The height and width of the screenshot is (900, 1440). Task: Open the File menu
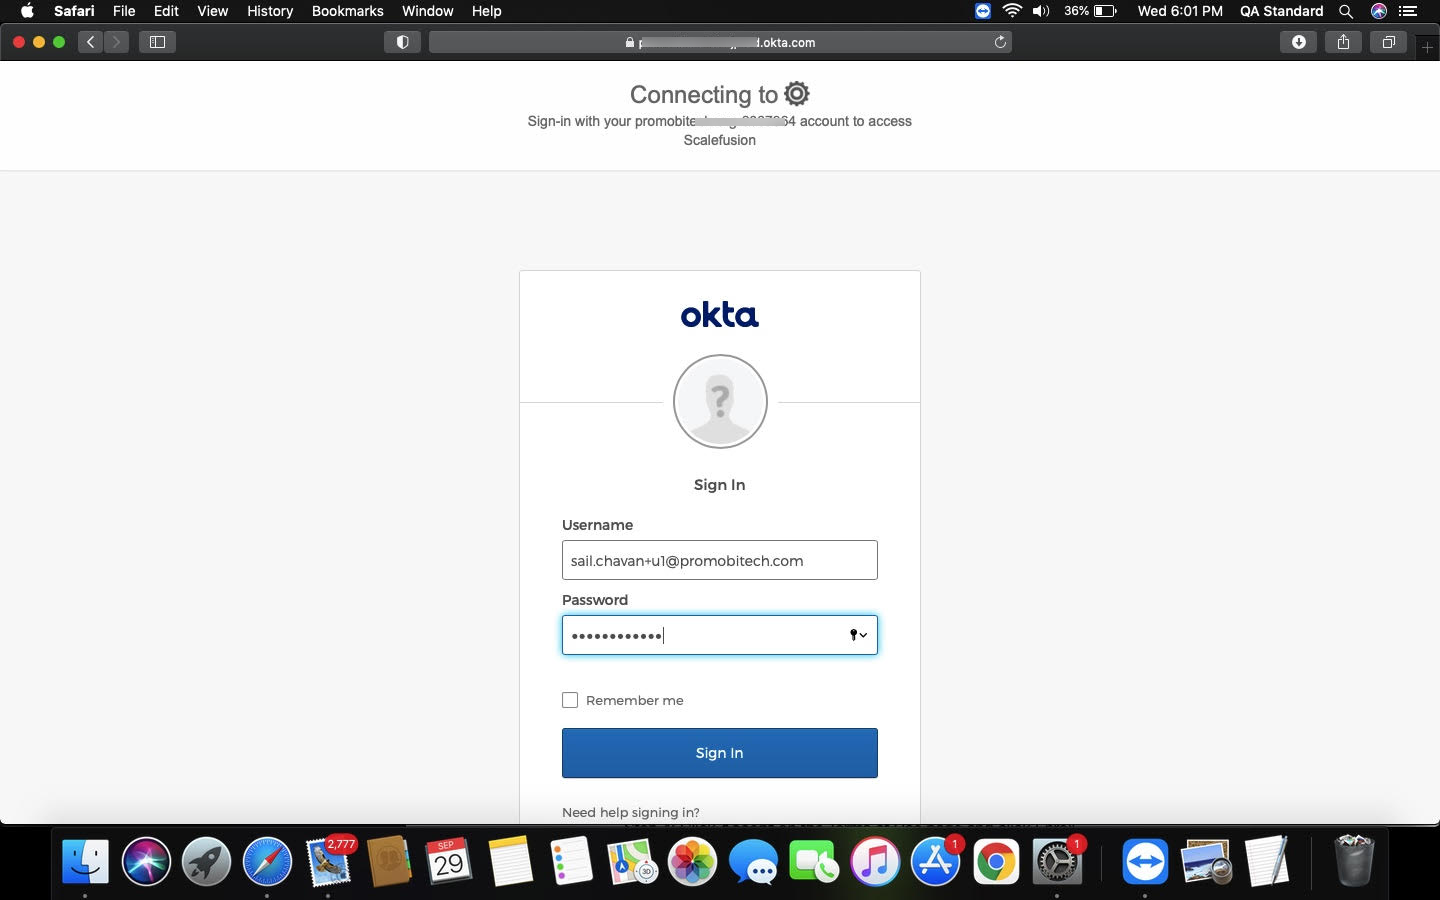(124, 11)
